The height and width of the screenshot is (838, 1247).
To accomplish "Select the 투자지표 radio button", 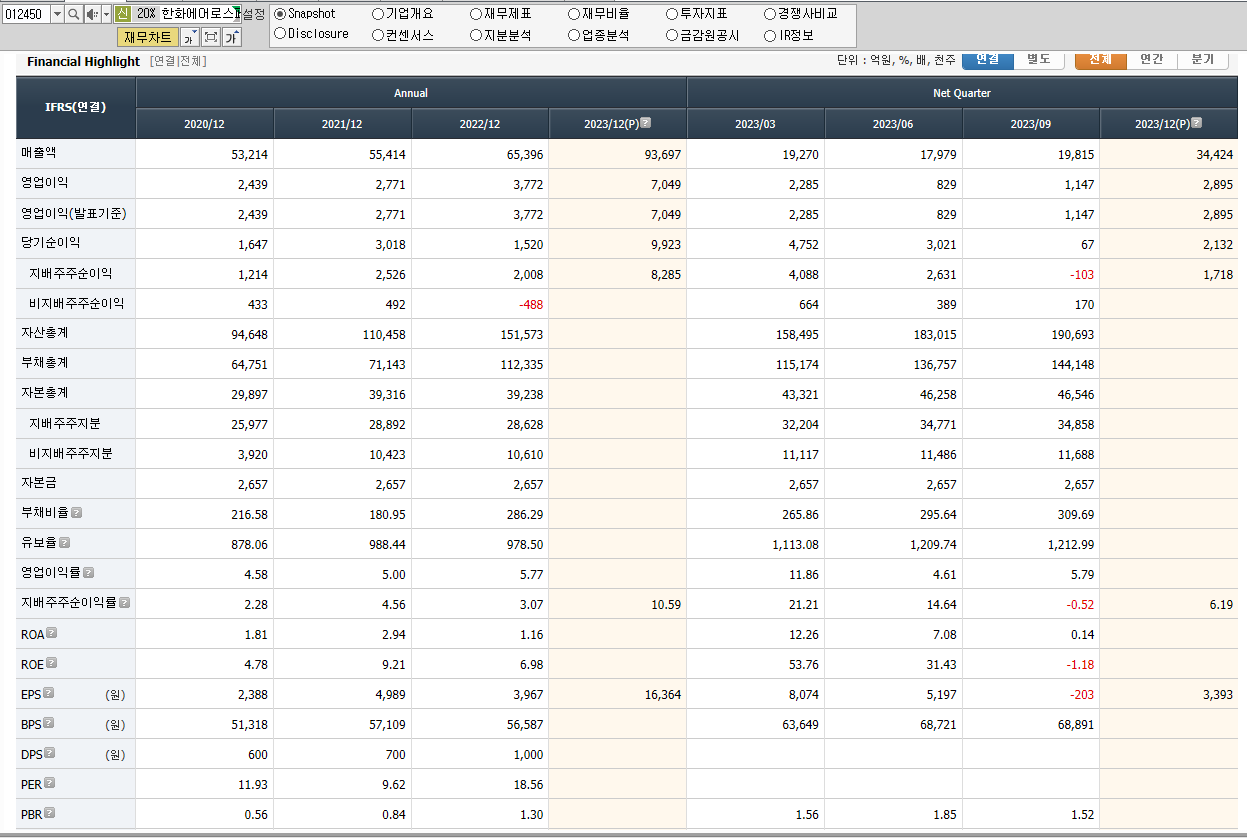I will point(672,14).
